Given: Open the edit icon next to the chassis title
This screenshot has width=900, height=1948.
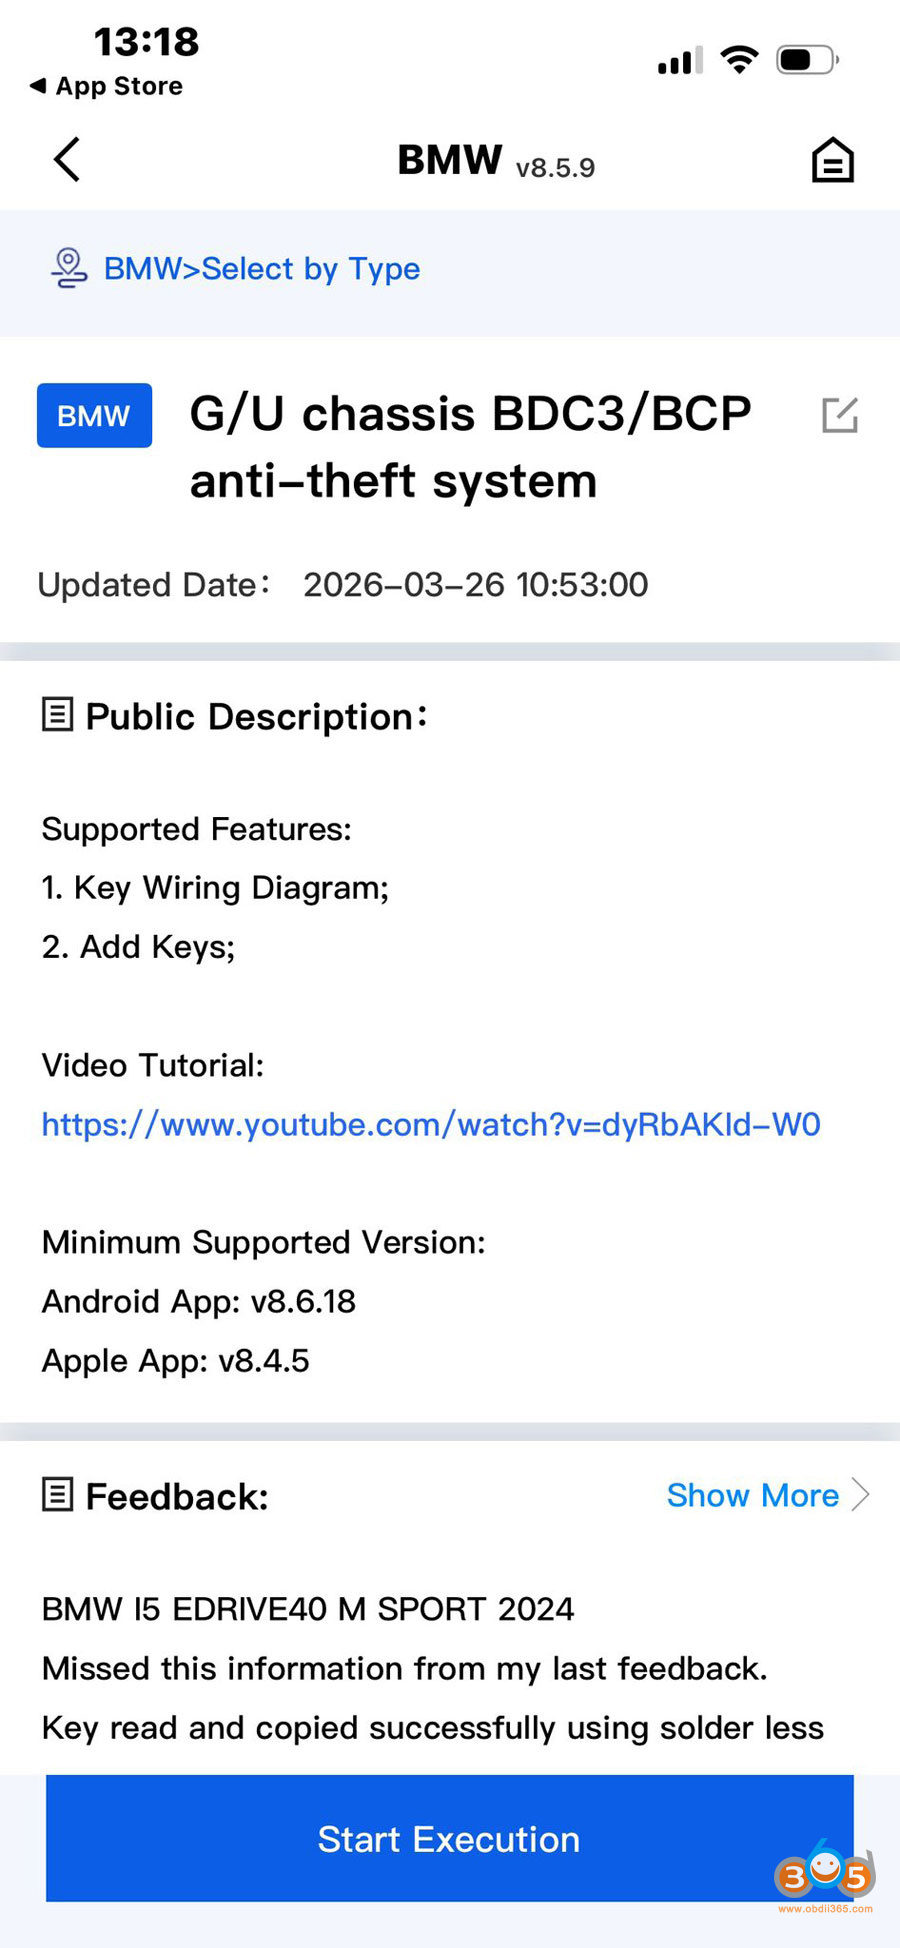Looking at the screenshot, I should tap(840, 415).
